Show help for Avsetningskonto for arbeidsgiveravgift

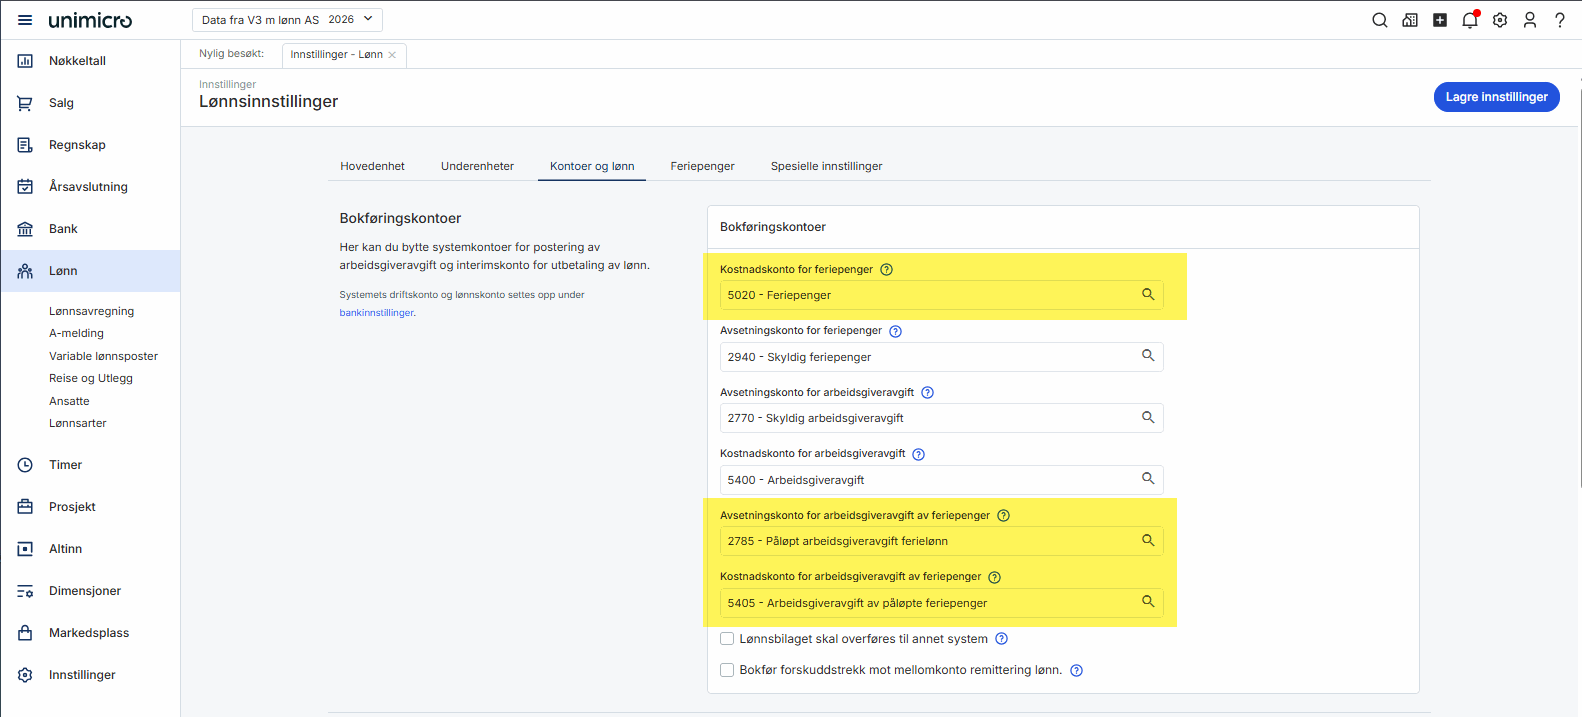[927, 393]
